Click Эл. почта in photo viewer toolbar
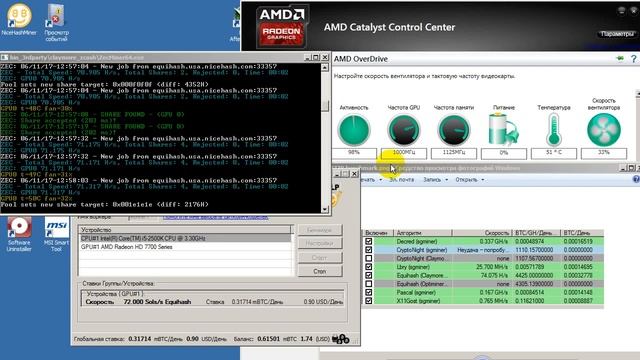This screenshot has height=360, width=640. pyautogui.click(x=401, y=180)
